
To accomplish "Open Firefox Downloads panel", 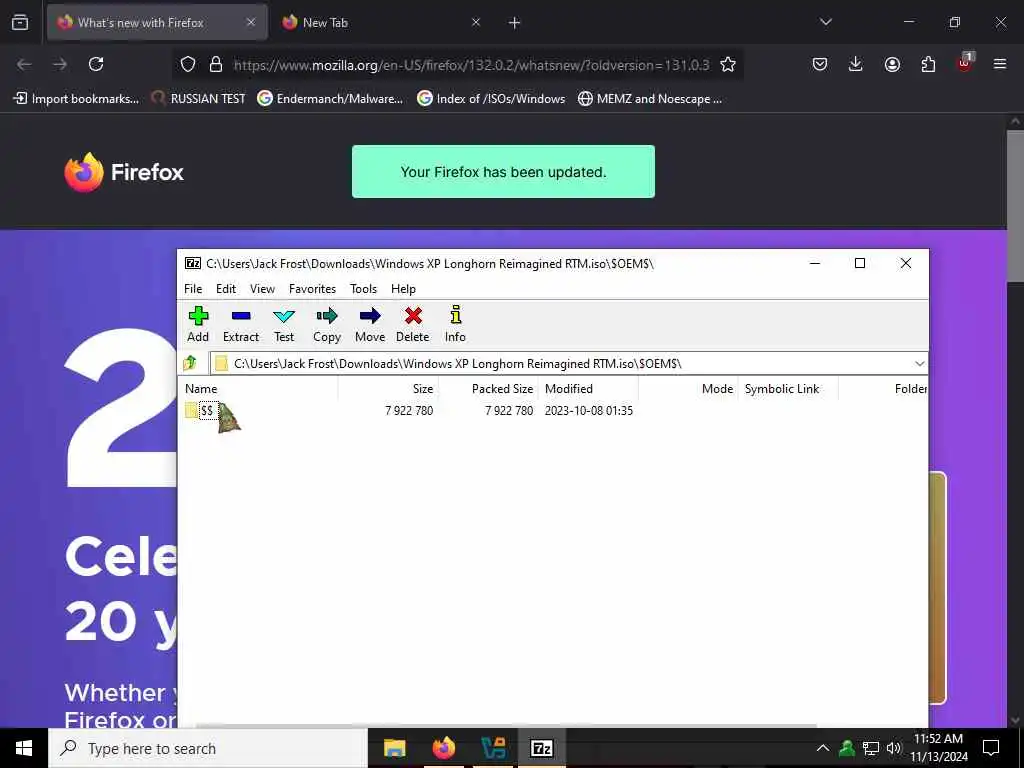I will coord(856,64).
